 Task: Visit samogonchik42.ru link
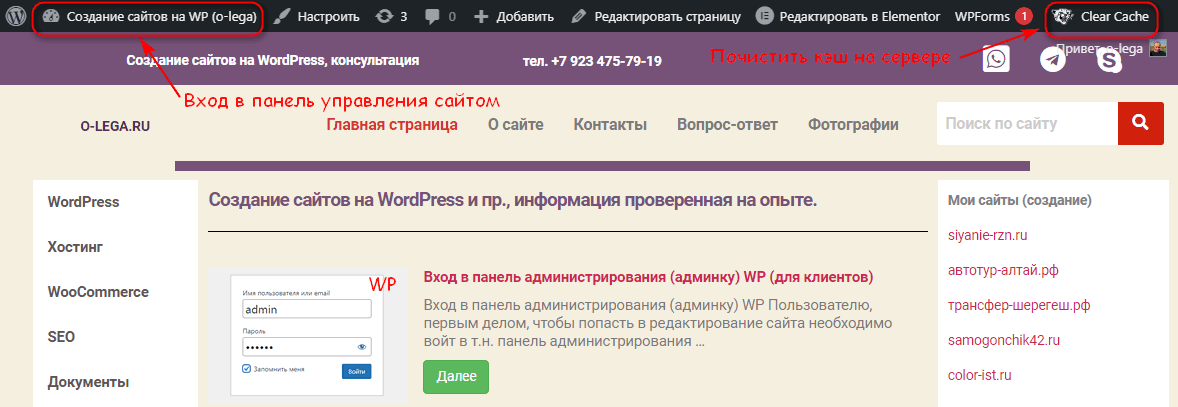pos(1004,340)
